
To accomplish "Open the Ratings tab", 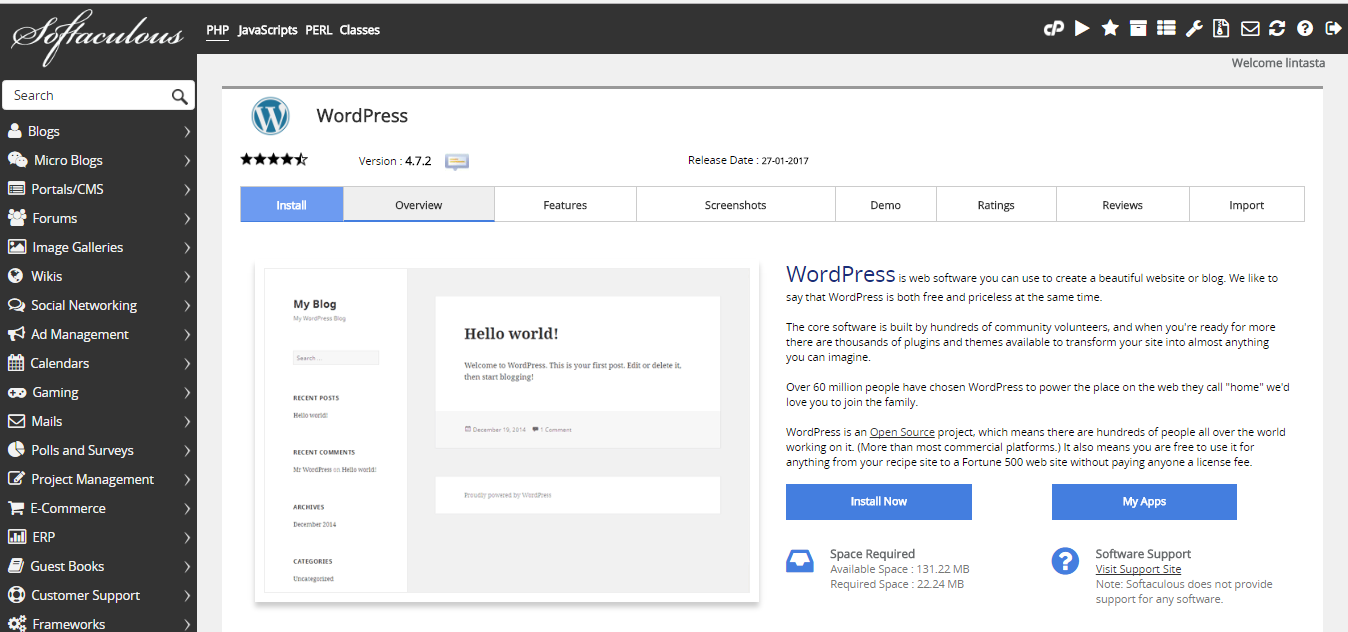I will (996, 204).
